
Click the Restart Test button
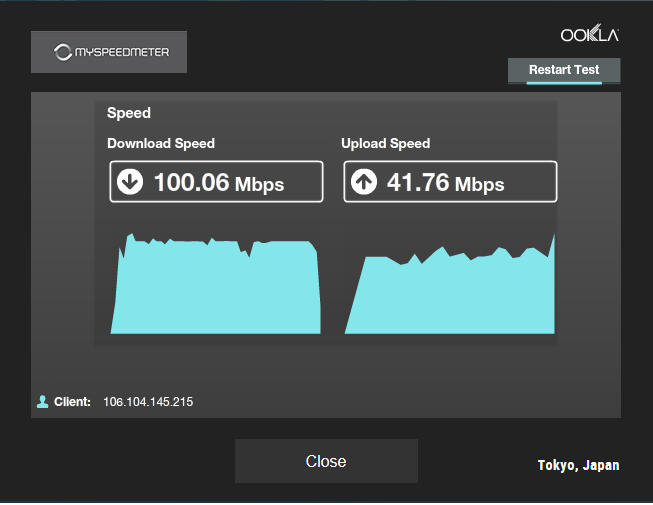click(564, 71)
